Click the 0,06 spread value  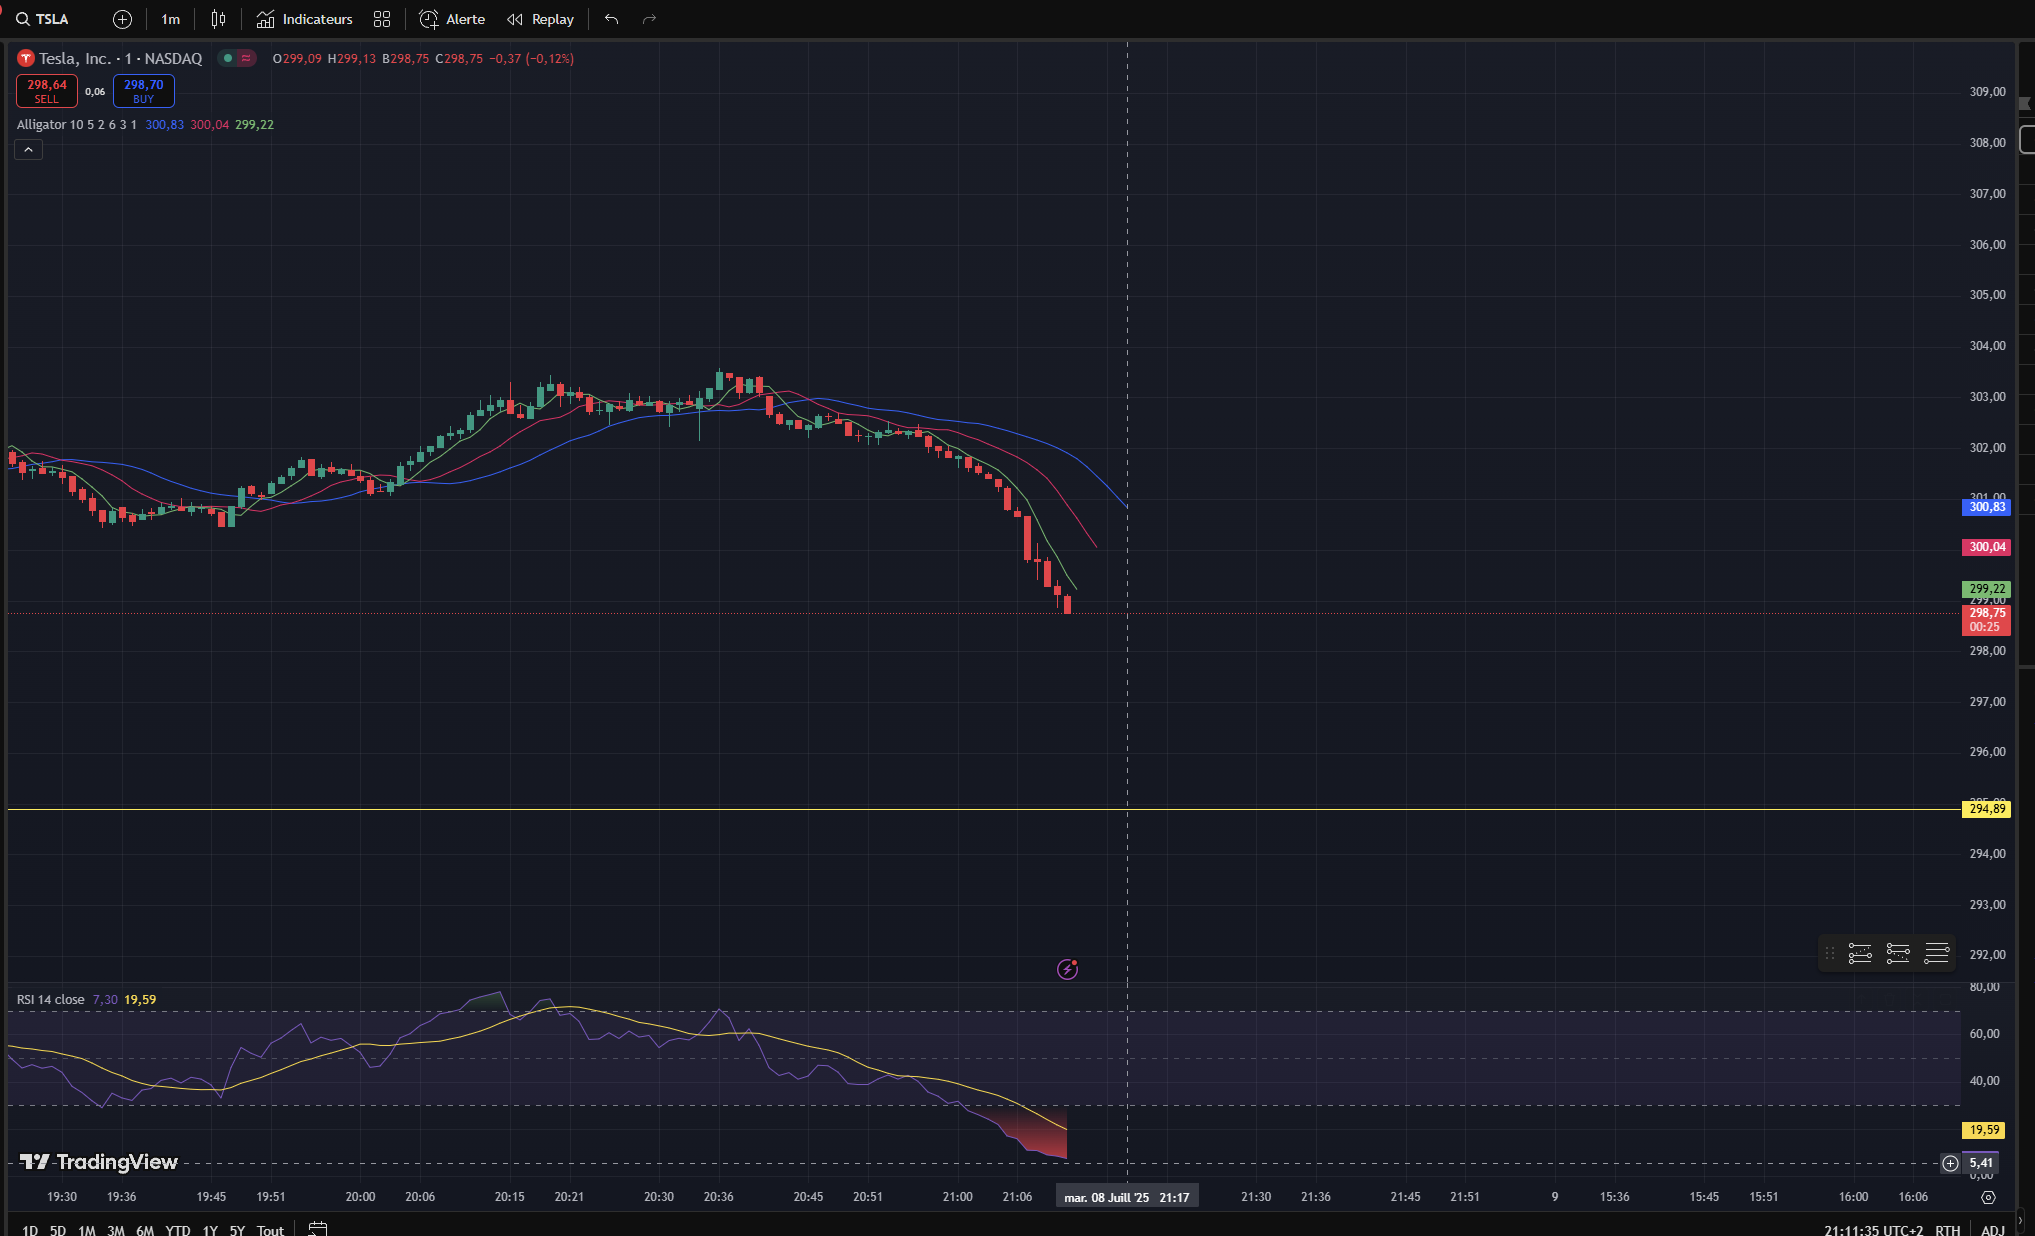(95, 92)
